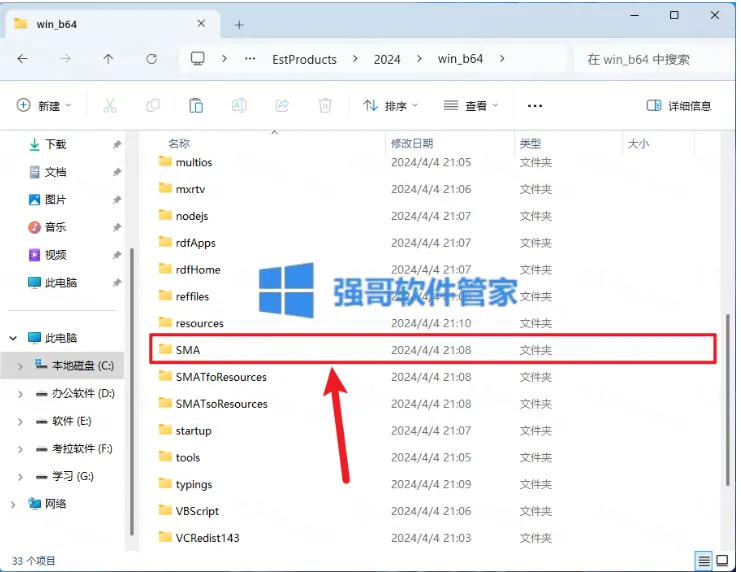Click chevron after EstProducts breadcrumb

tap(355, 59)
